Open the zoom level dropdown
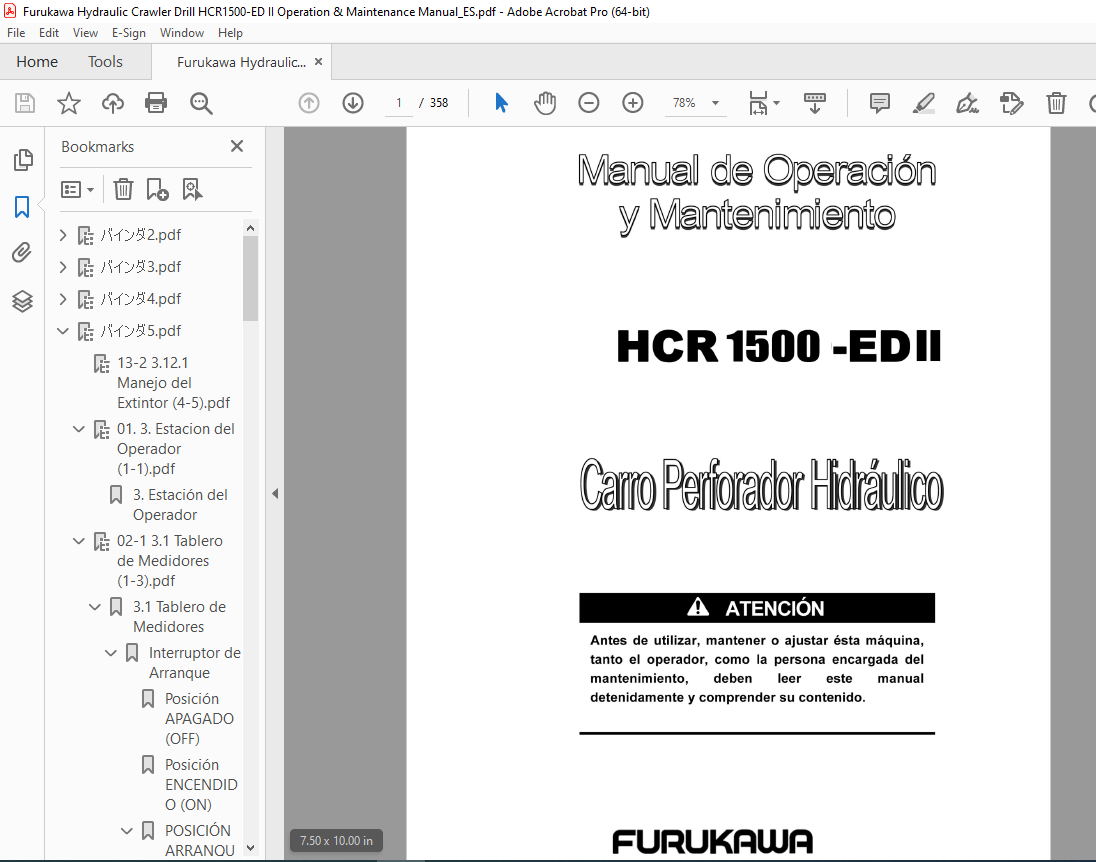The width and height of the screenshot is (1096, 862). pyautogui.click(x=715, y=103)
